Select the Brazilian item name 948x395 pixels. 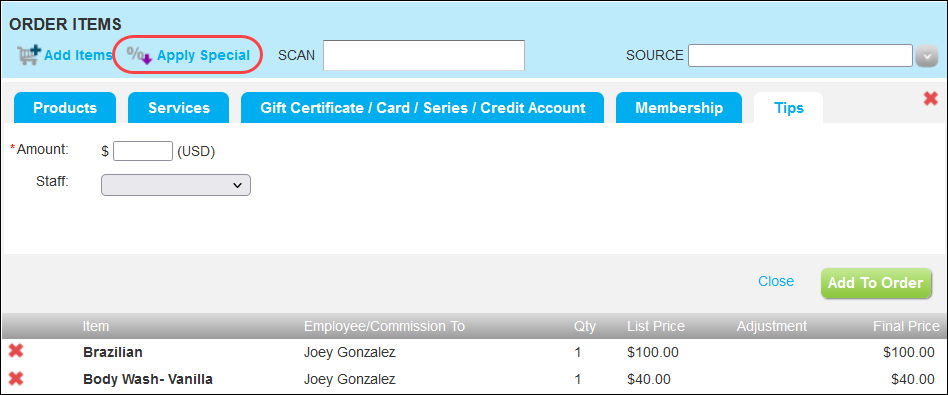point(112,352)
